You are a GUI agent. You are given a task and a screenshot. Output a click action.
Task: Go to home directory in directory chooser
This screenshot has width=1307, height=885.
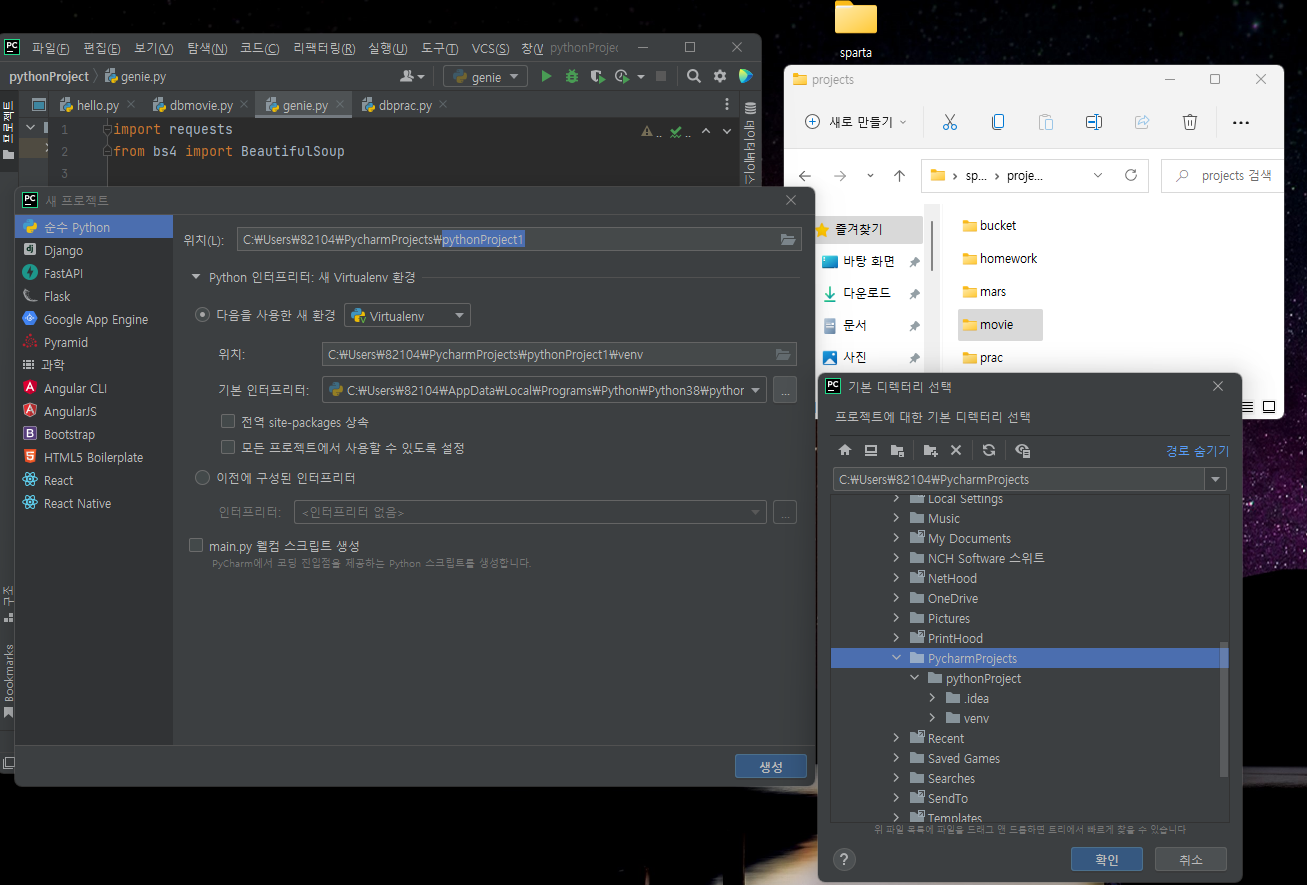(x=845, y=450)
